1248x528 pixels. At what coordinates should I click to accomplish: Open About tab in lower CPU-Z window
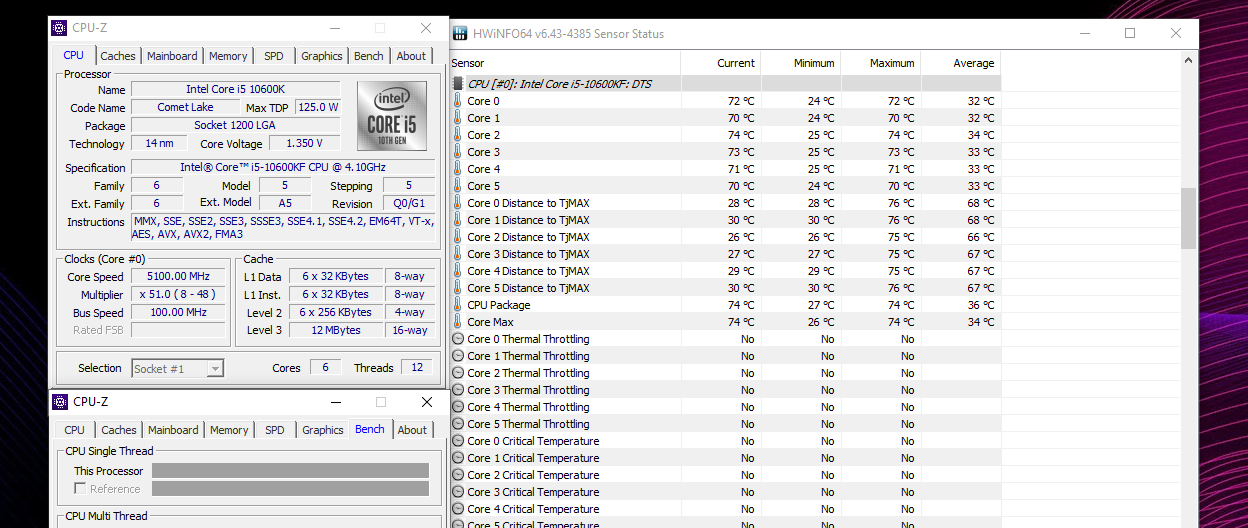click(x=412, y=430)
